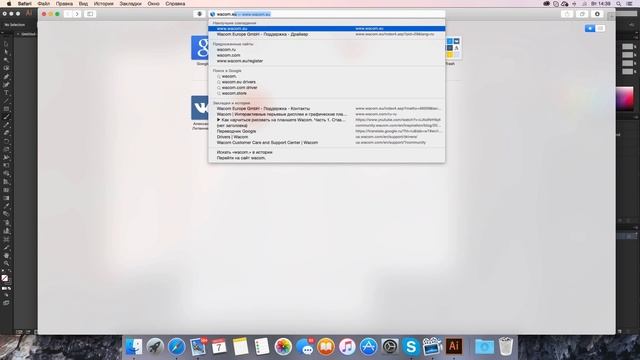The width and height of the screenshot is (640, 360).
Task: Open Reminders from the Dock
Action: click(x=262, y=347)
